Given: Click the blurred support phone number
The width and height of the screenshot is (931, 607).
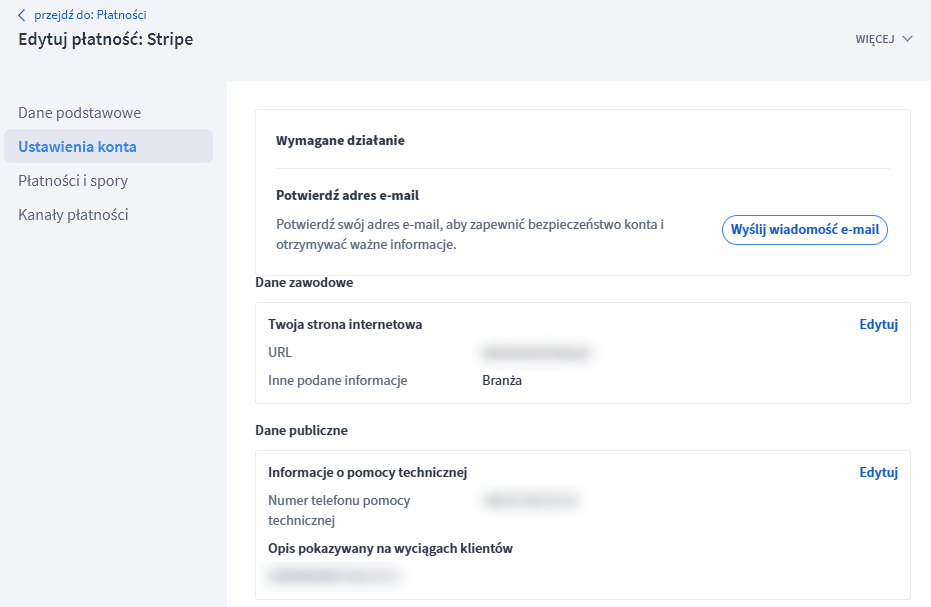Looking at the screenshot, I should click(531, 501).
